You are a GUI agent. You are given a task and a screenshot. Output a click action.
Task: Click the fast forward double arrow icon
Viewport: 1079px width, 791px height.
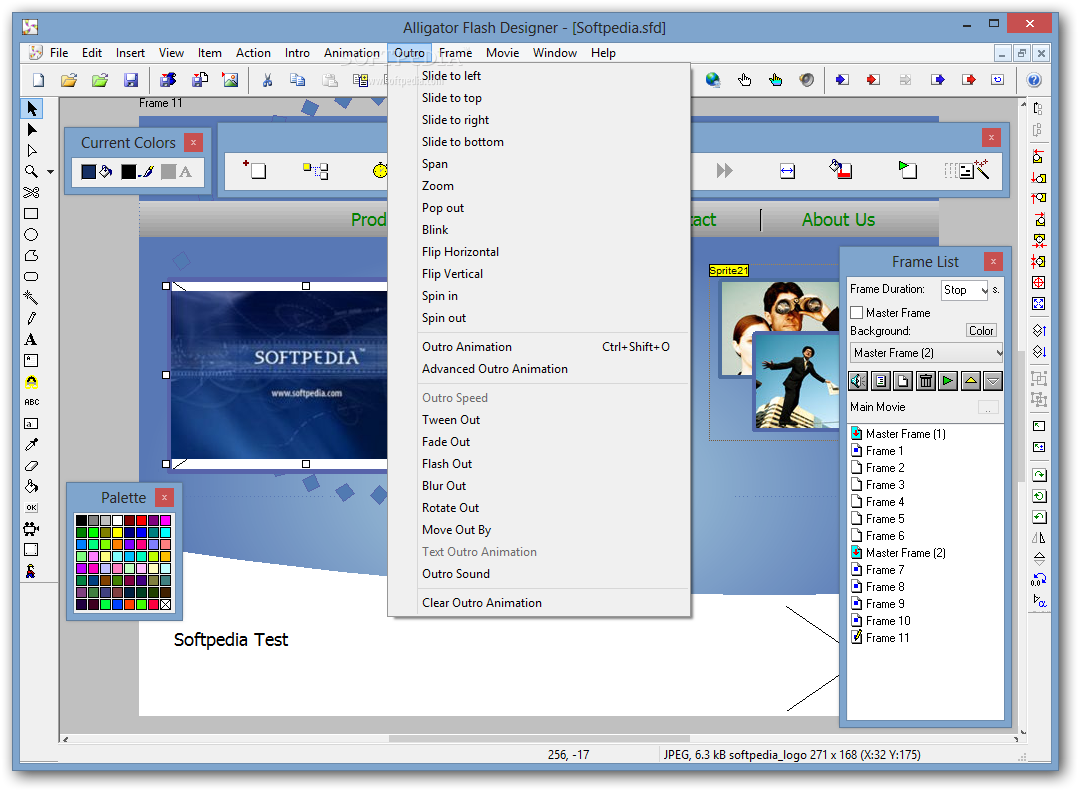tap(725, 171)
